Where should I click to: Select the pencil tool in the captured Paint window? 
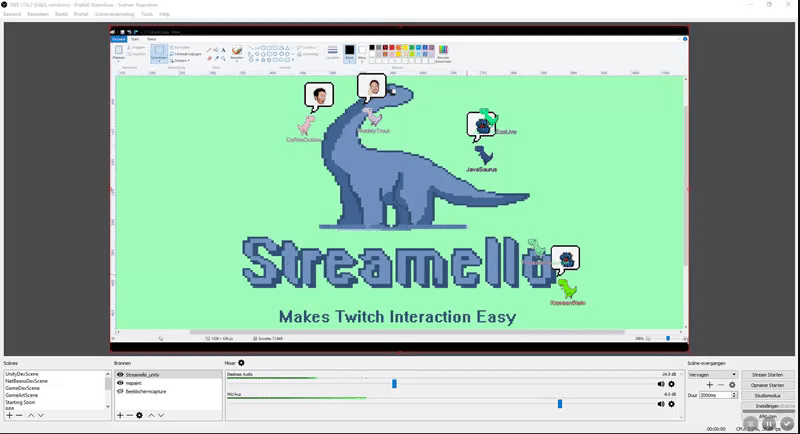point(209,50)
